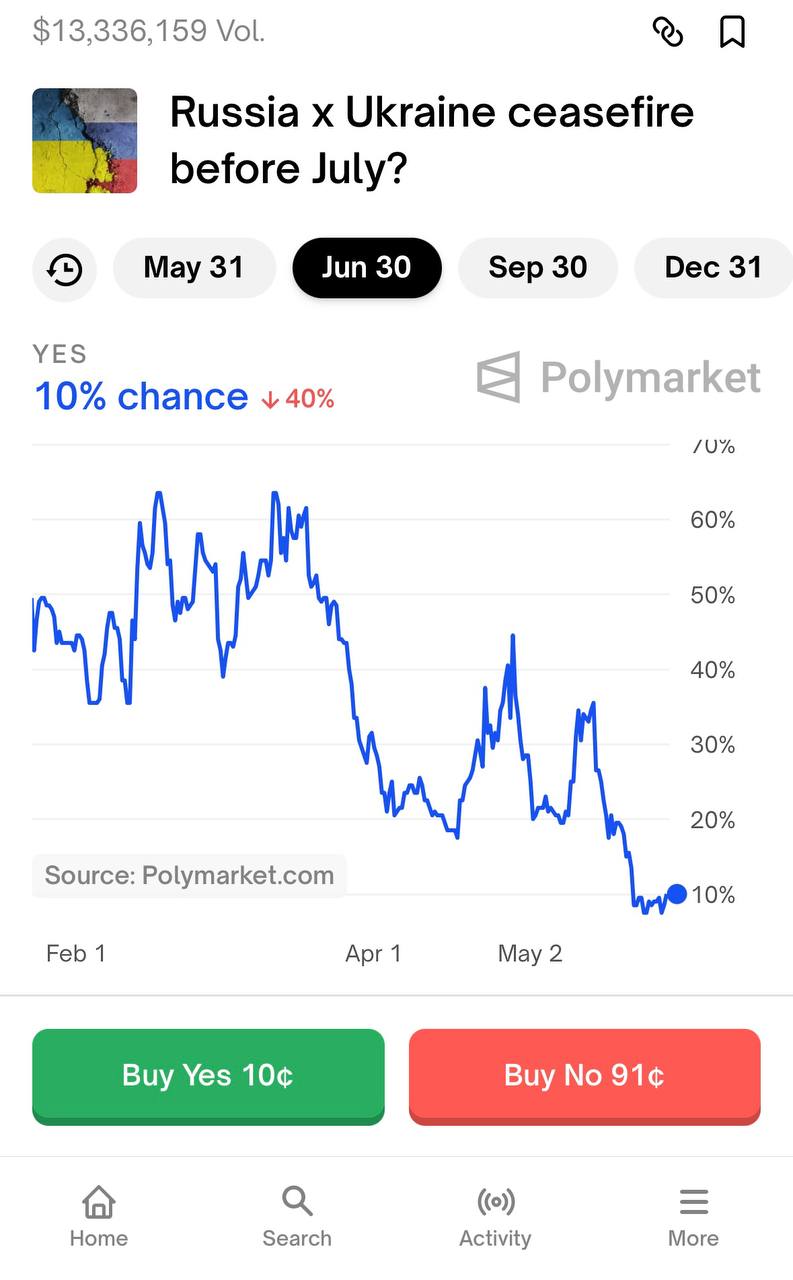The height and width of the screenshot is (1280, 793).
Task: Open Search from the bottom bar
Action: (297, 1216)
